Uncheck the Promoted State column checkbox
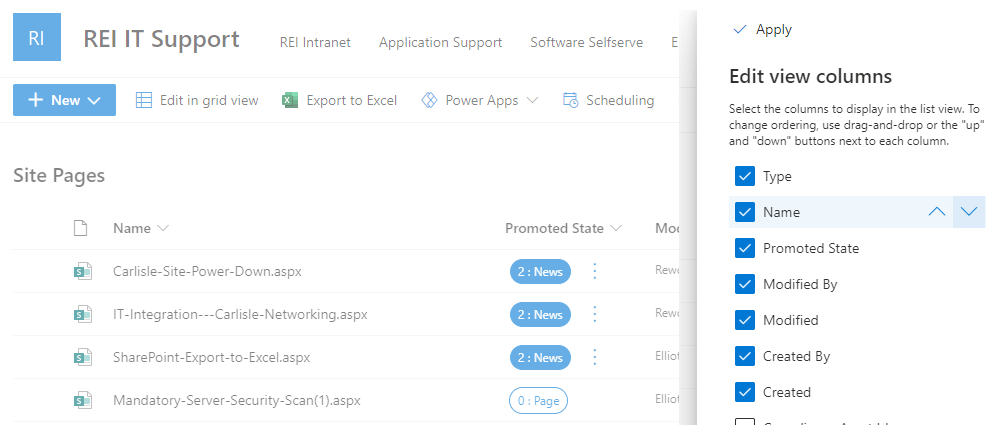 (744, 248)
